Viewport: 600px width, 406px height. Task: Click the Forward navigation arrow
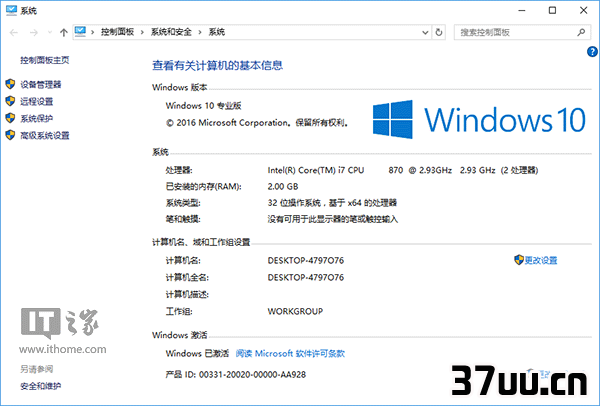tap(34, 33)
